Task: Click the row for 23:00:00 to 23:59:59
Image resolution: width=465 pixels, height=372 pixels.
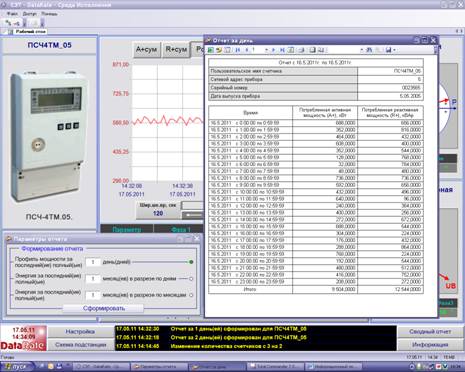Action: (316, 282)
